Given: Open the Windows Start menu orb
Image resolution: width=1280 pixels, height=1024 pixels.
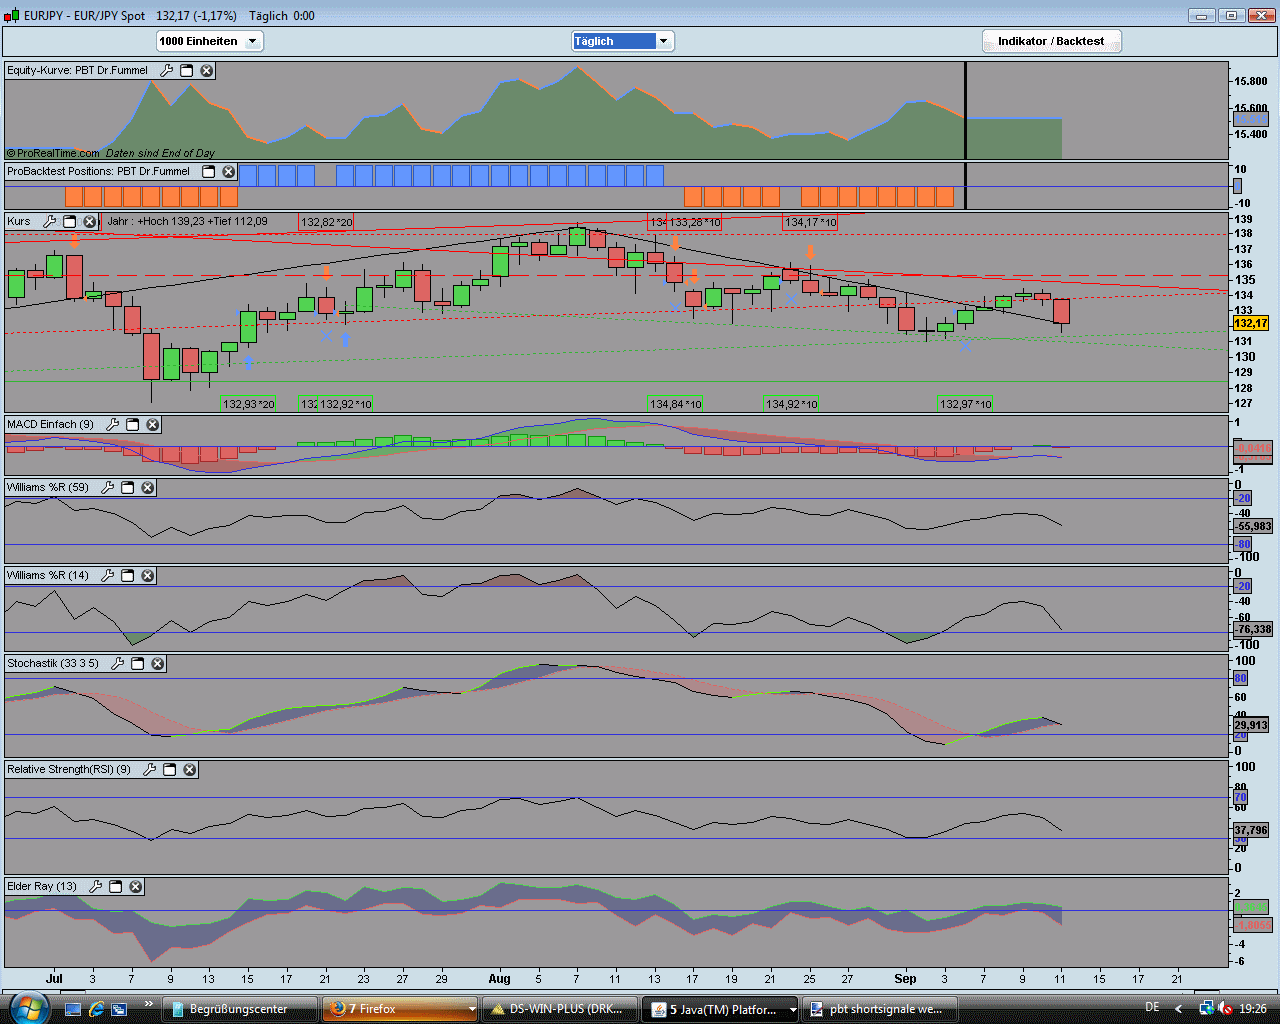Looking at the screenshot, I should point(27,1008).
